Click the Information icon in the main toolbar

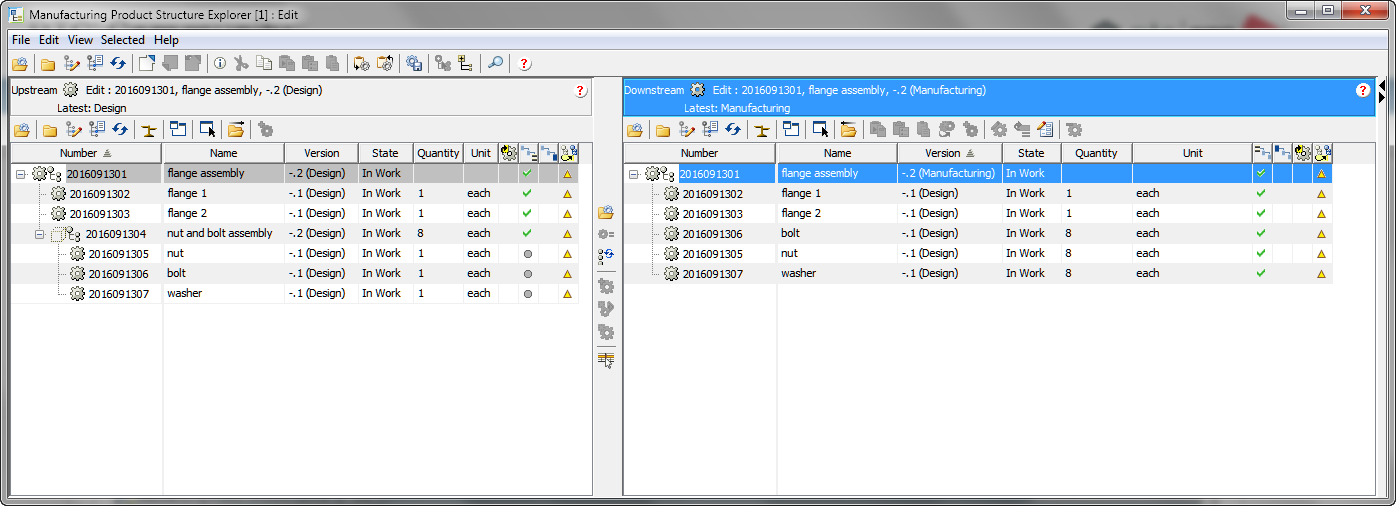(220, 64)
